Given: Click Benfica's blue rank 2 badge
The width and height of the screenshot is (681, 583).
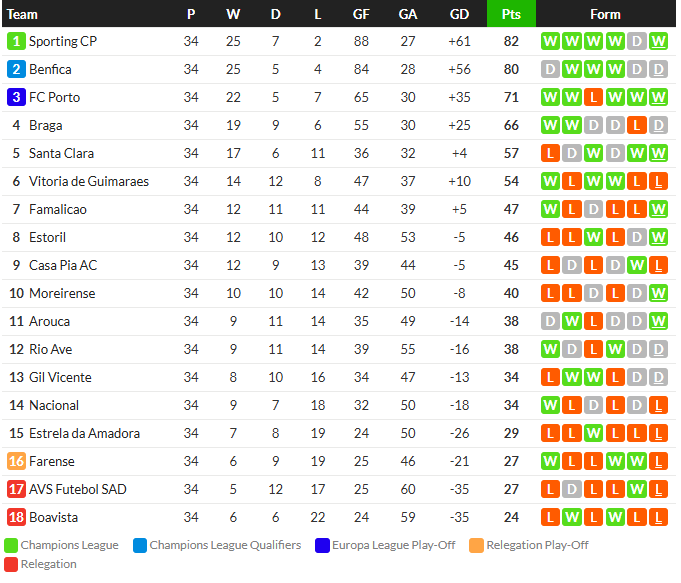Looking at the screenshot, I should click(16, 69).
